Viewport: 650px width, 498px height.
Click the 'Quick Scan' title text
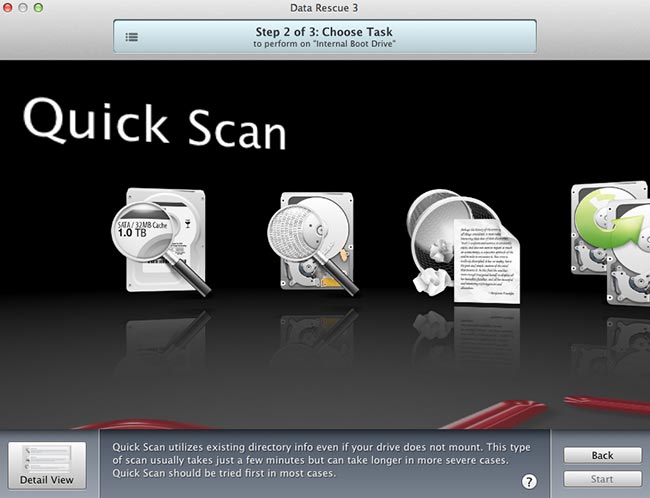(155, 124)
